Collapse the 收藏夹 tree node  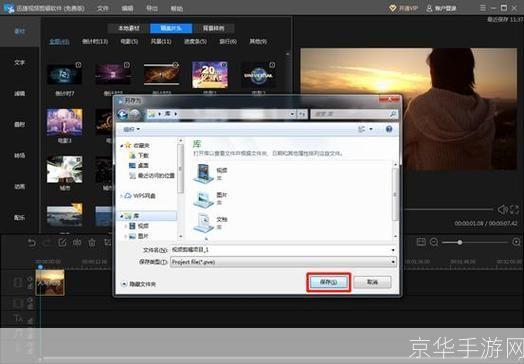click(122, 146)
